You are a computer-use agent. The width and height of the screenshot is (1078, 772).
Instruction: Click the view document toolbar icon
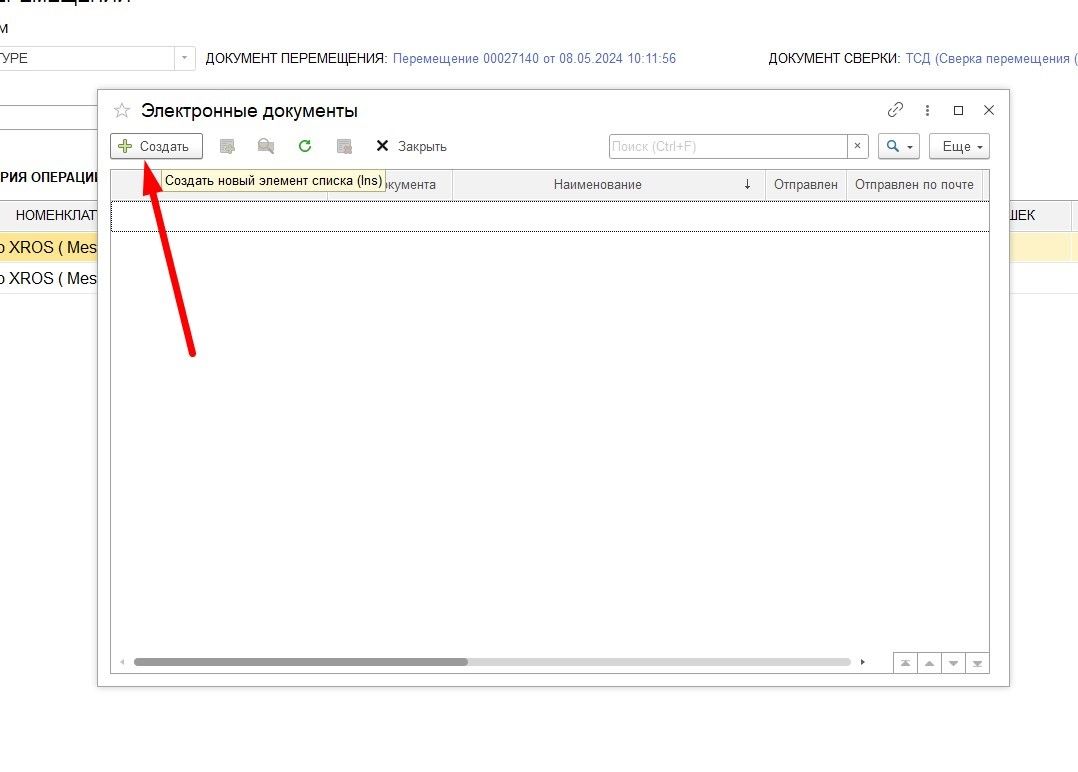point(265,146)
